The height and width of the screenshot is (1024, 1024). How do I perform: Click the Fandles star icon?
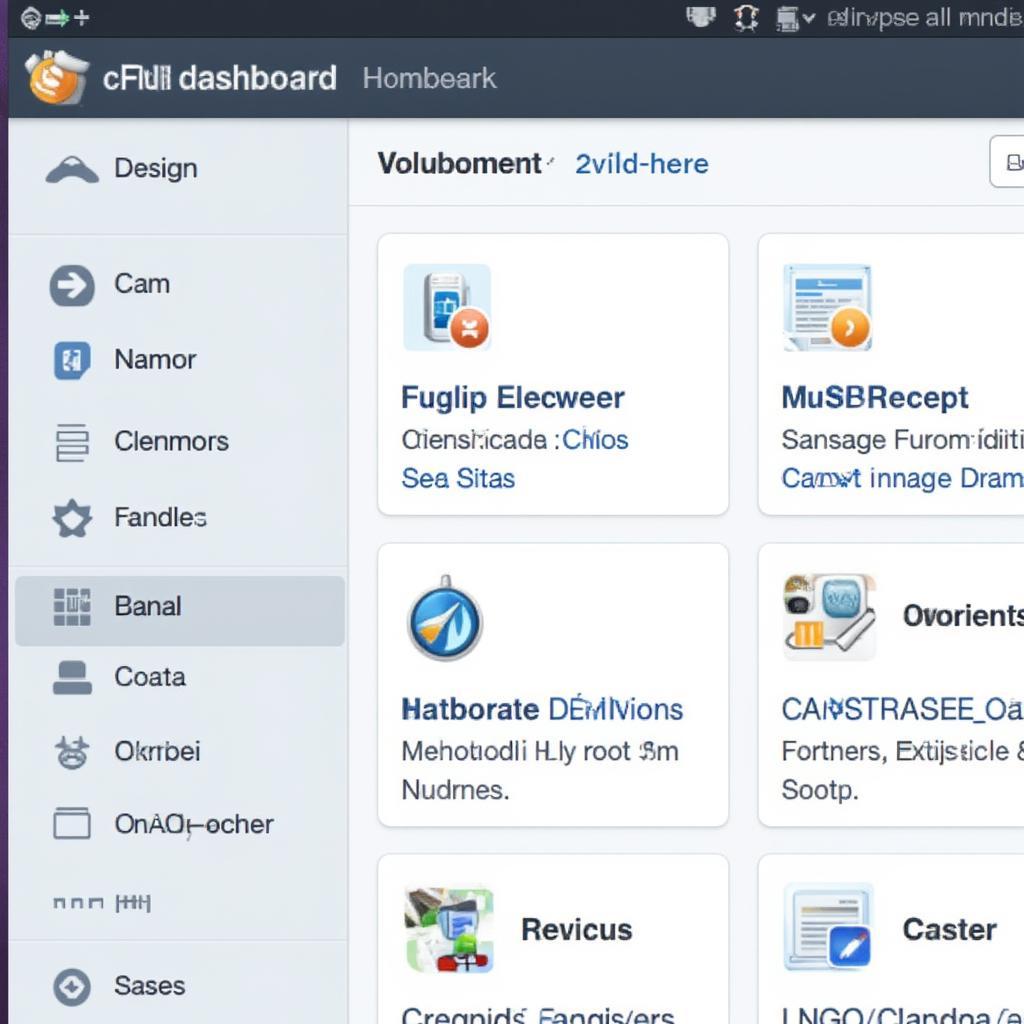(72, 519)
